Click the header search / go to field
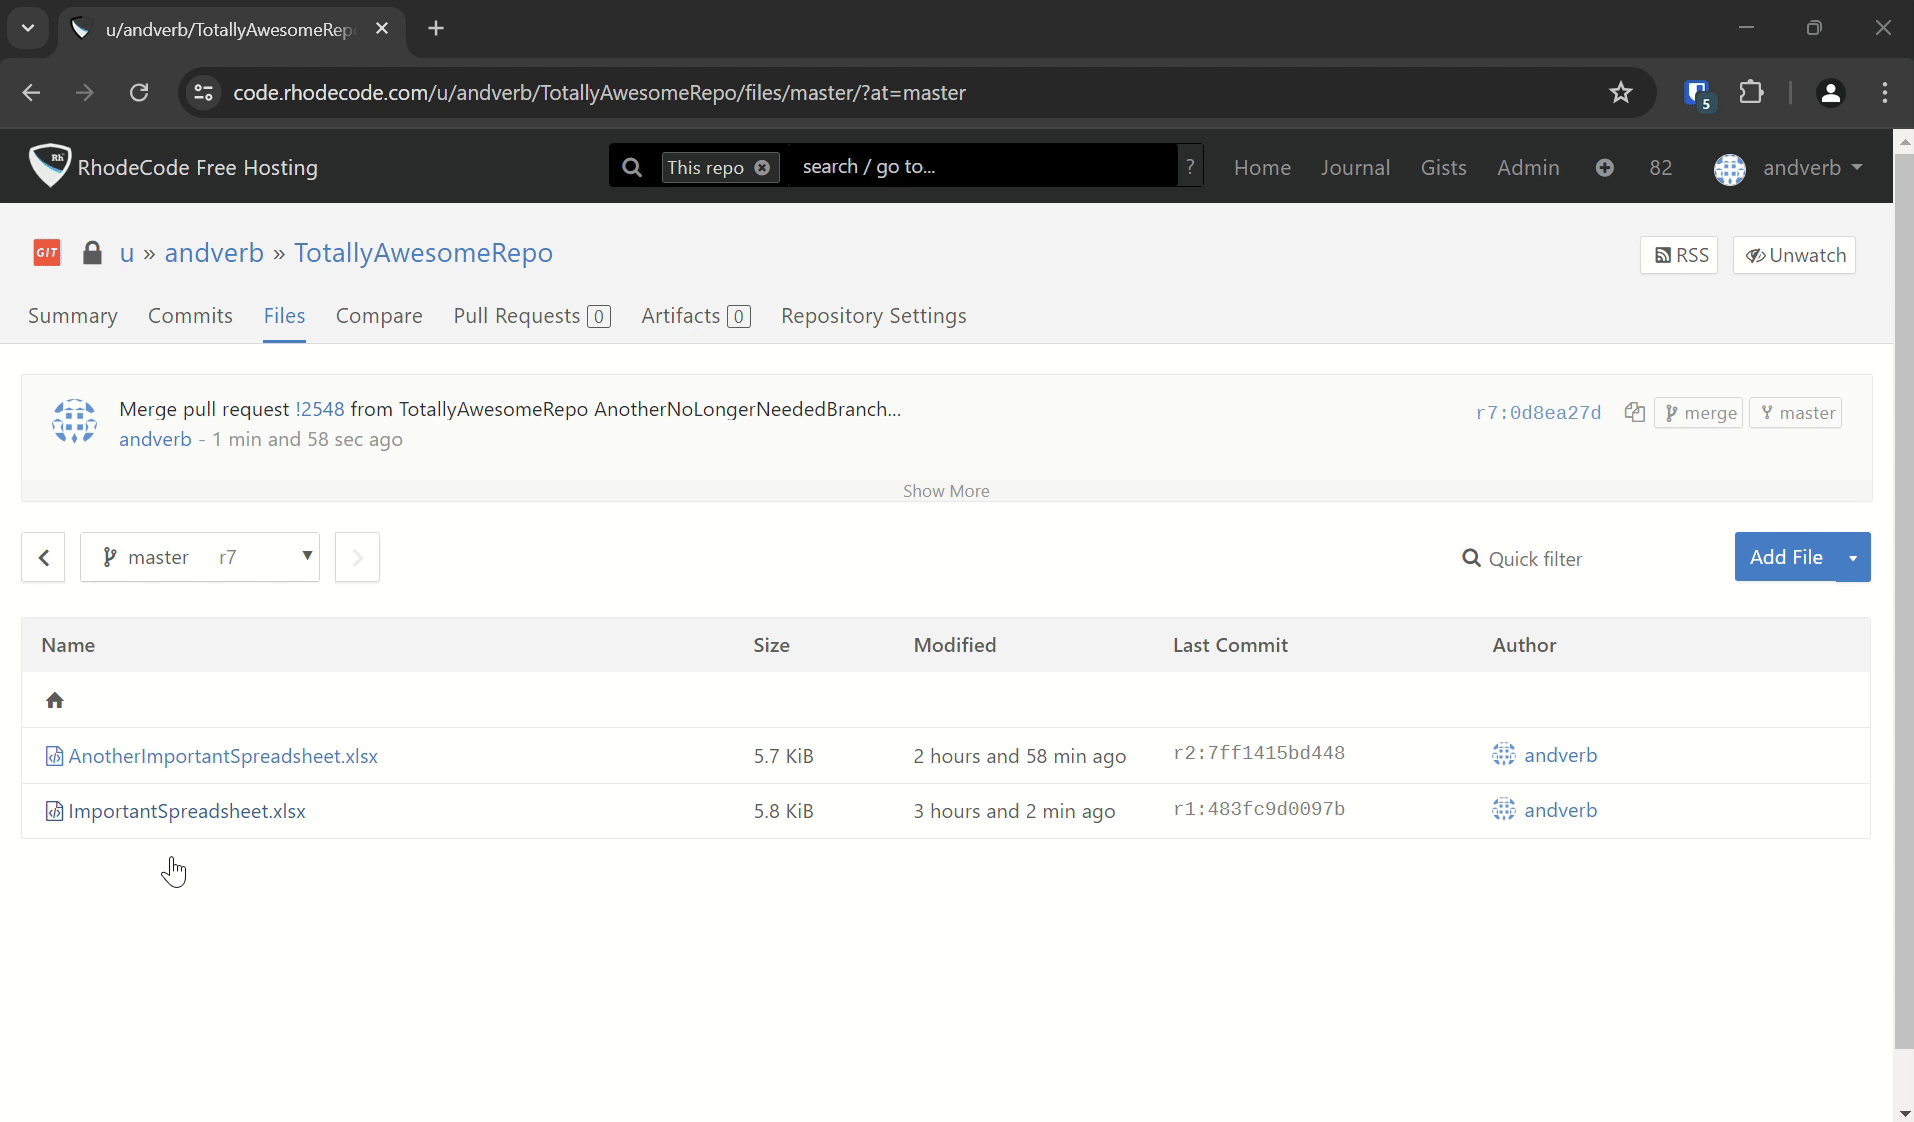Screen dimensions: 1914x1122 click(985, 166)
